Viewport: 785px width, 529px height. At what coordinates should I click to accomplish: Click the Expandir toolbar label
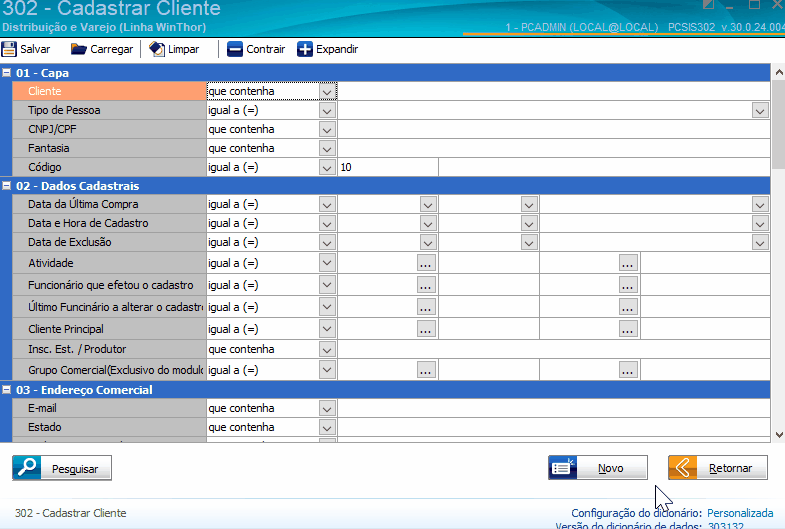click(x=337, y=49)
